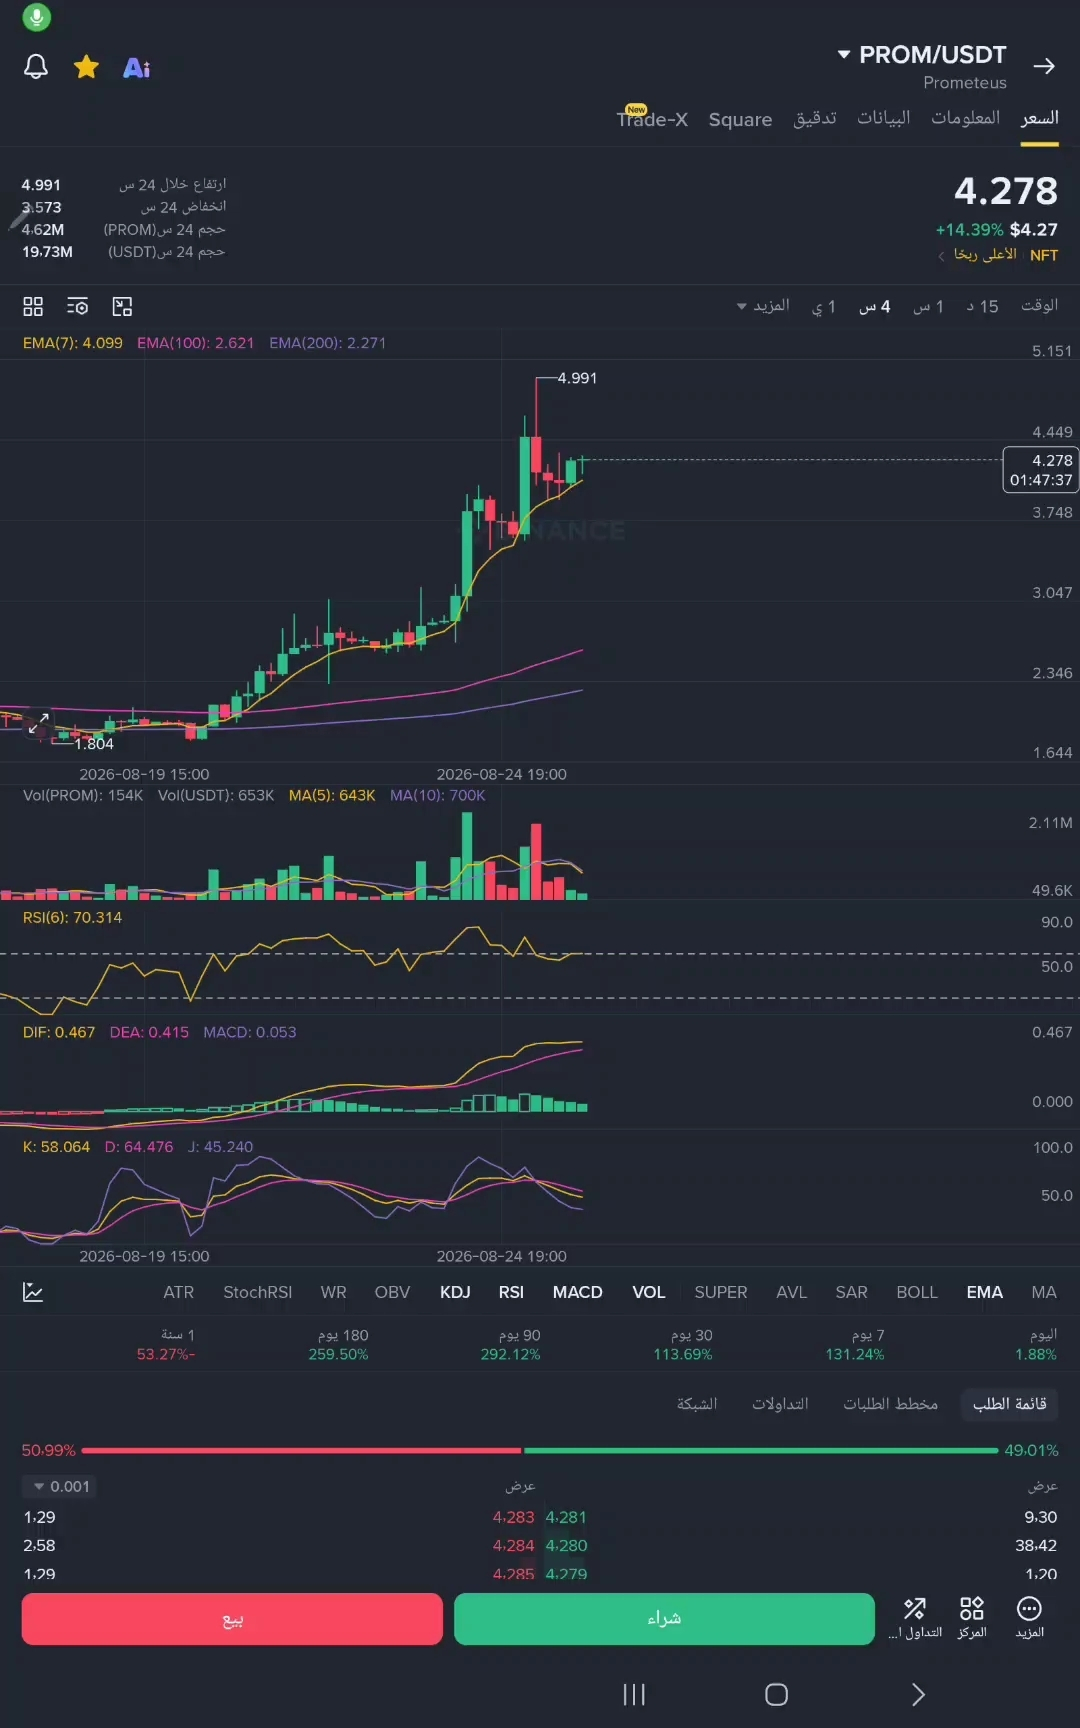Tap the red بيع sell button
Viewport: 1080px width, 1728px height.
click(x=232, y=1619)
